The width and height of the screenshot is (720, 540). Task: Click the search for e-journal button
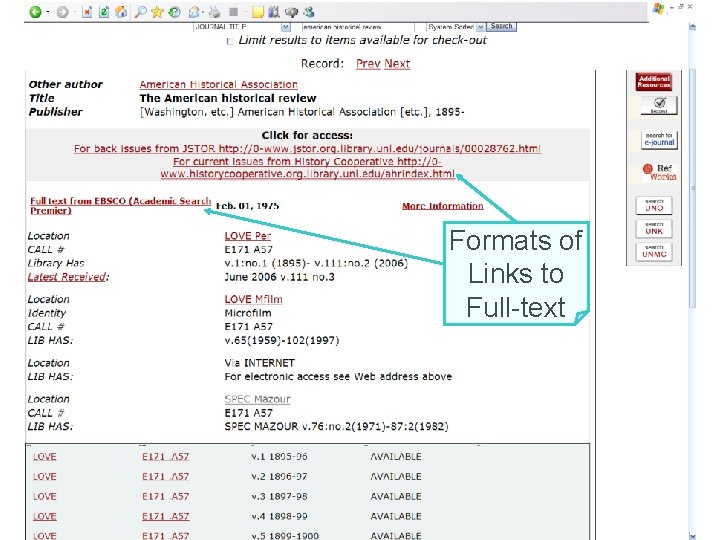tap(659, 139)
